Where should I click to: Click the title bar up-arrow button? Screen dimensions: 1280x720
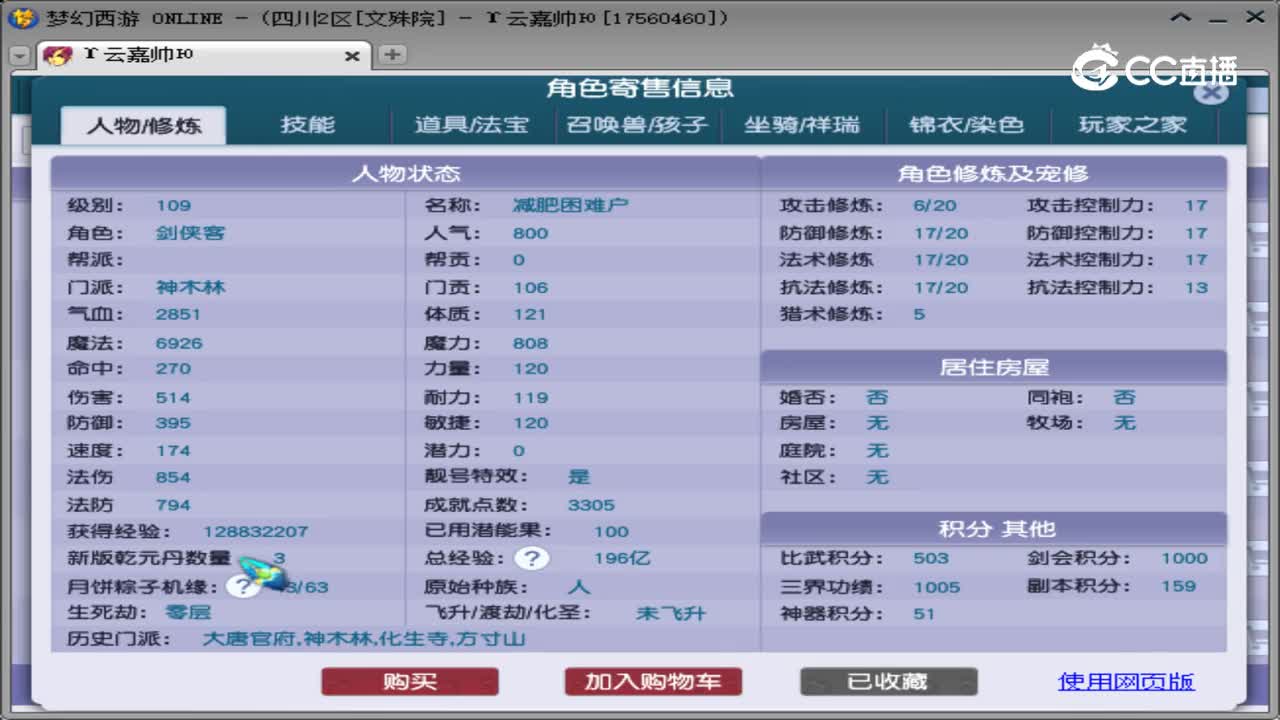coord(1180,17)
